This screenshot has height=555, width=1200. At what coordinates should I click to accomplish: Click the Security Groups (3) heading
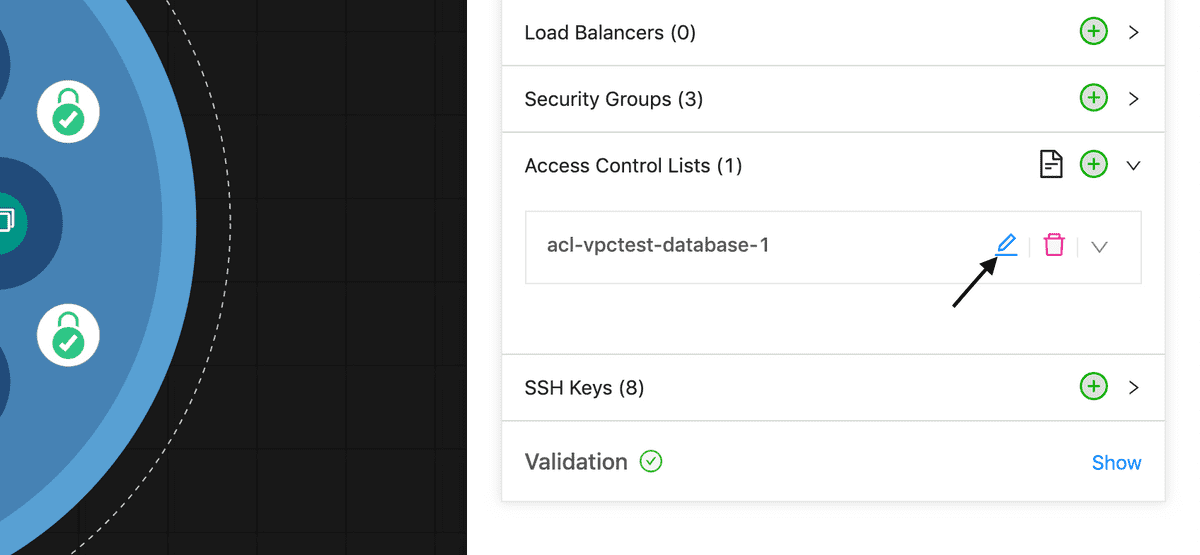pos(614,99)
